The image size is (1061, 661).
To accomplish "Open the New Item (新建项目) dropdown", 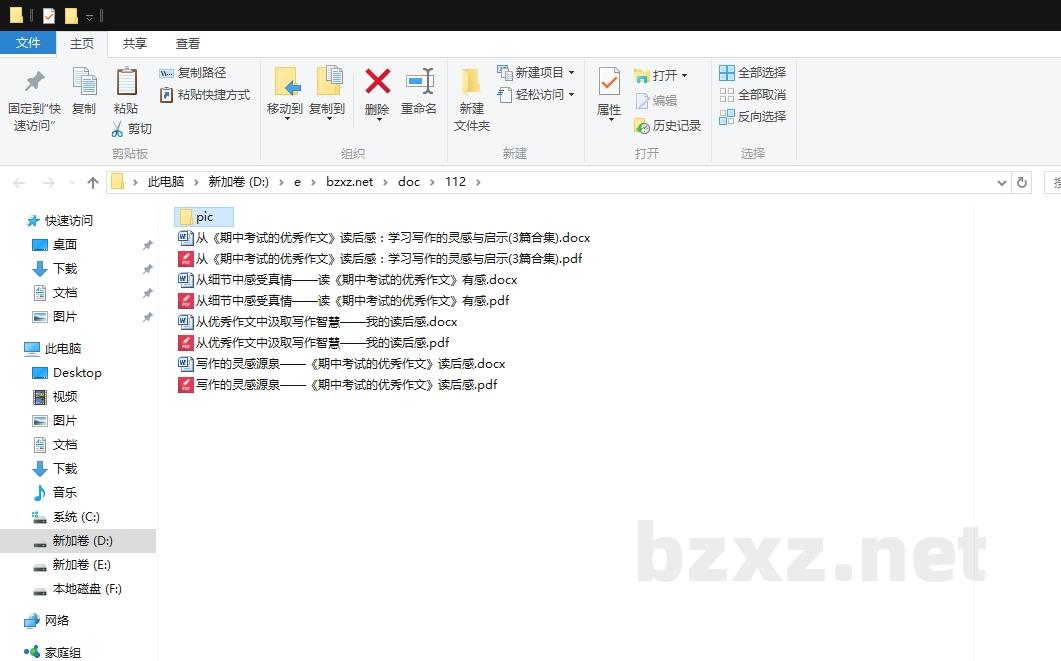I will (x=537, y=73).
